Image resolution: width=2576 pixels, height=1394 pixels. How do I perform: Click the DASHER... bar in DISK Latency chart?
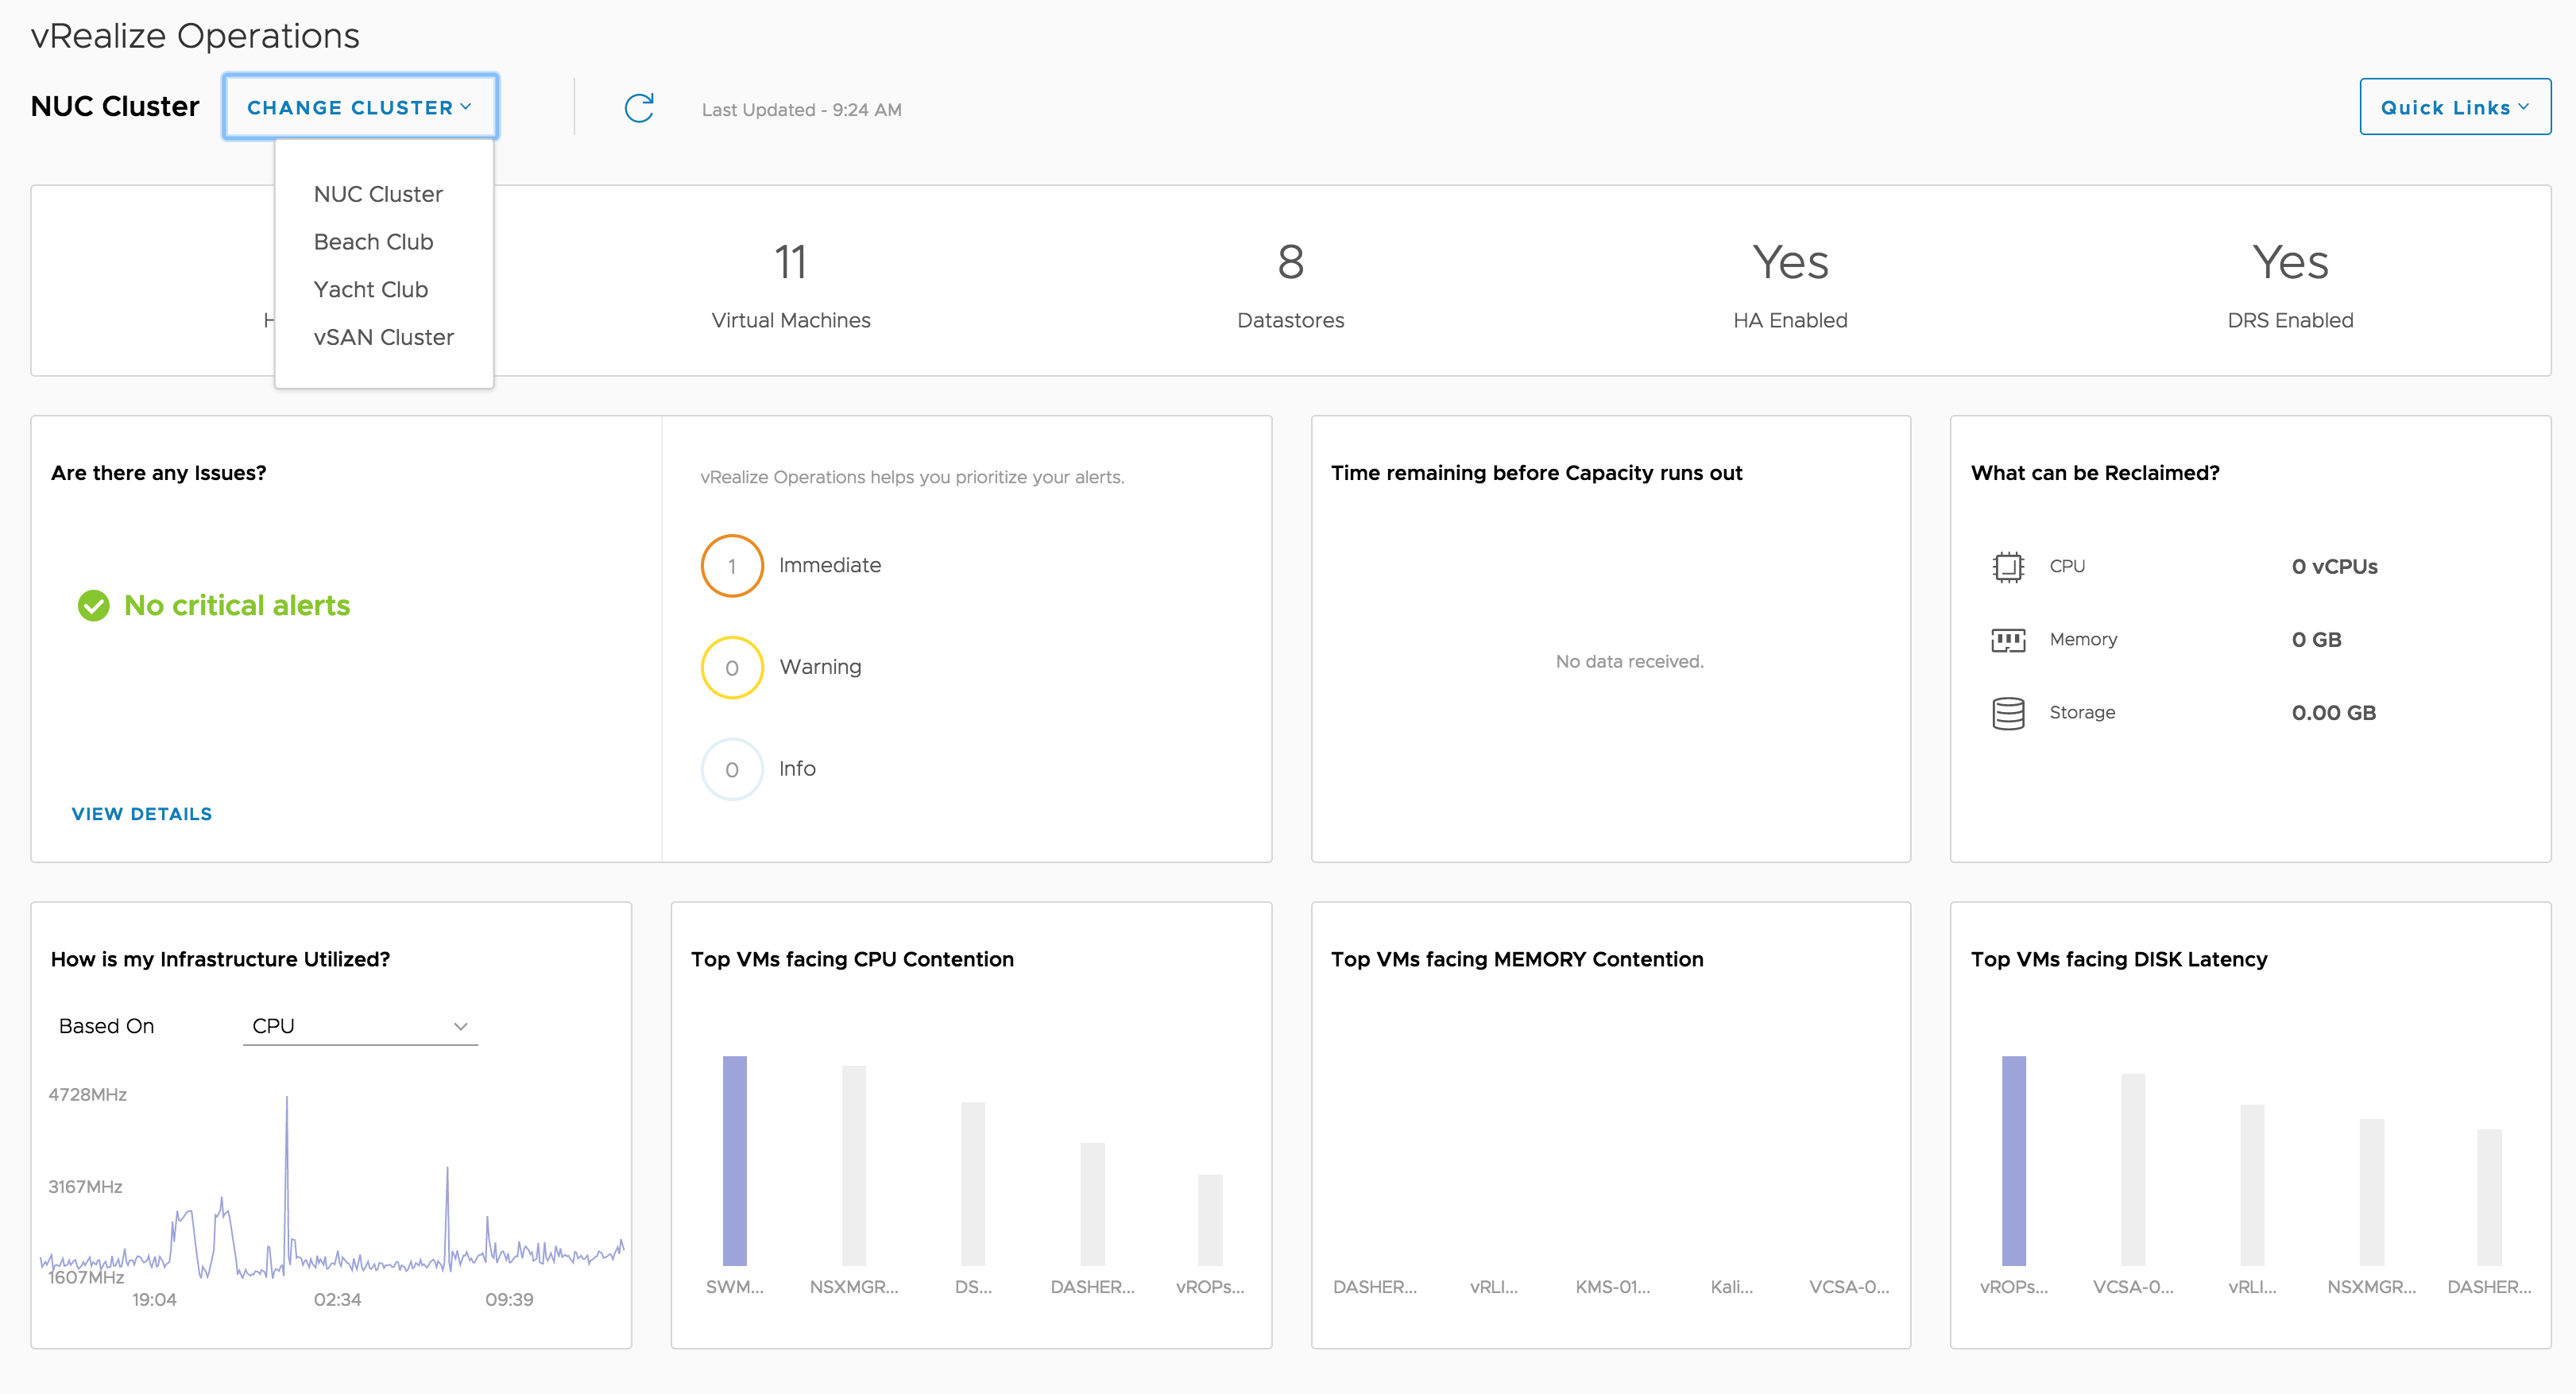(2490, 1197)
